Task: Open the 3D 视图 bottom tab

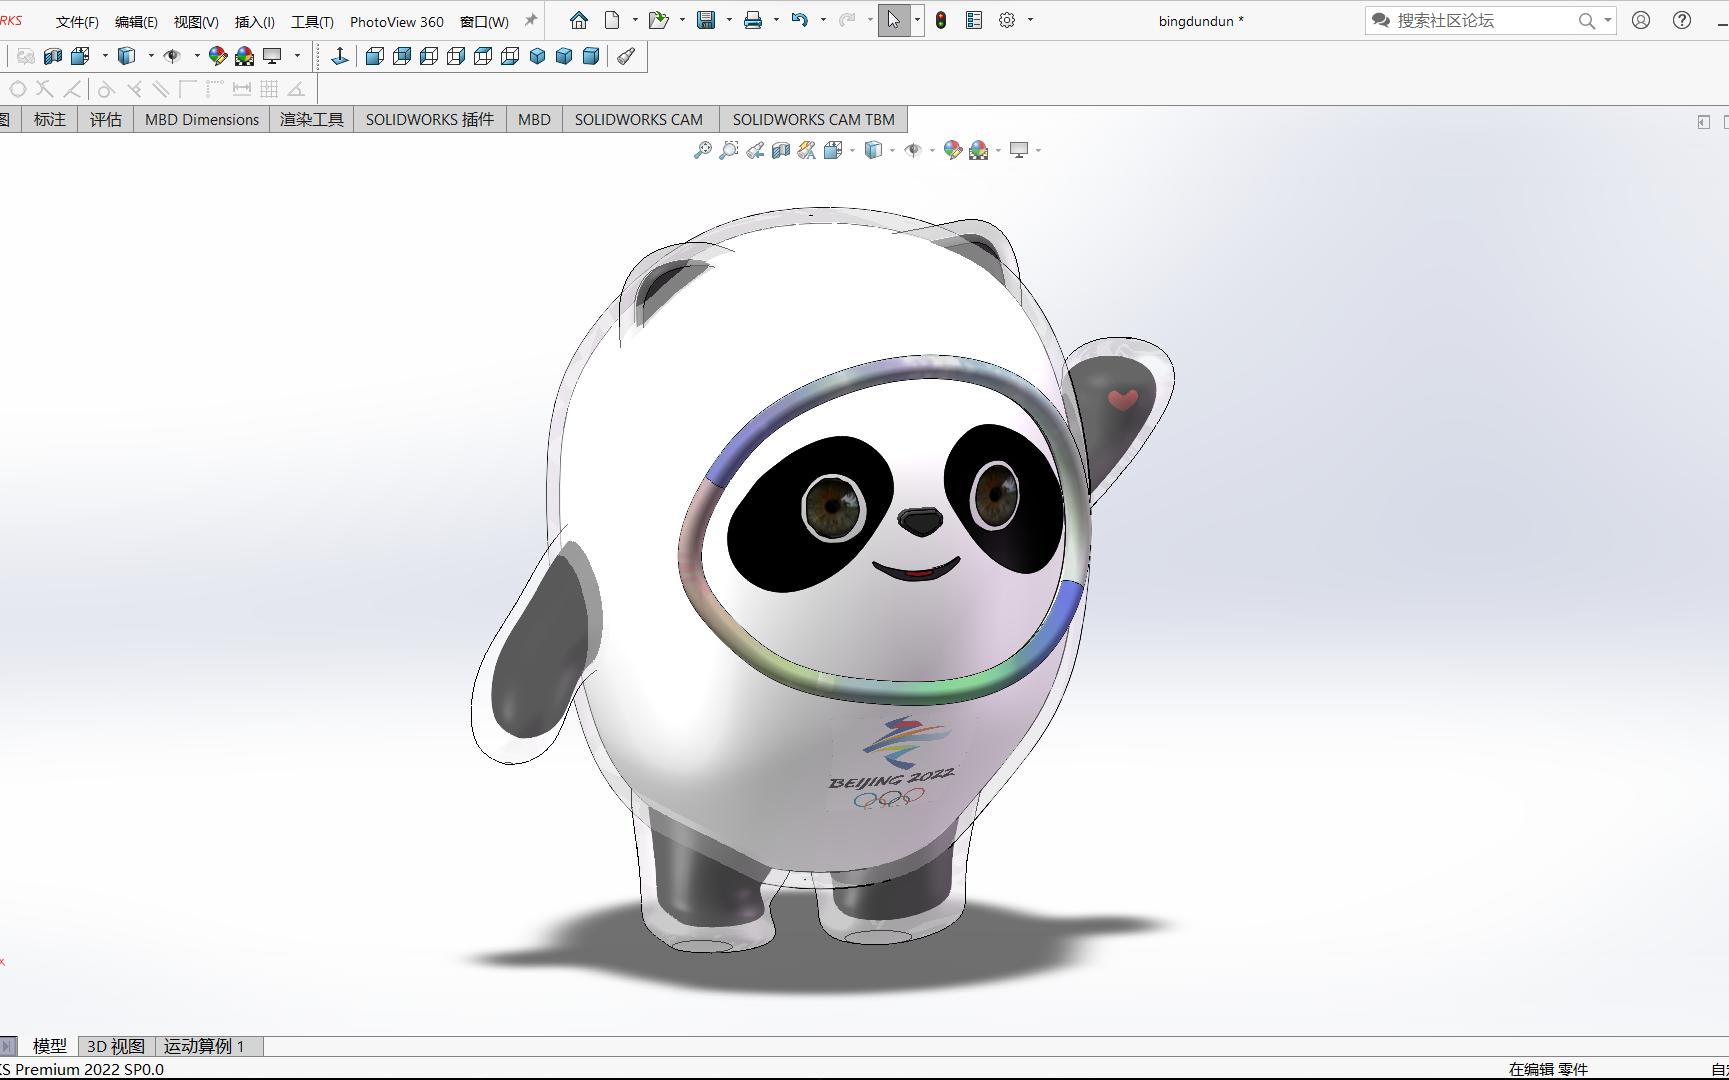Action: pos(116,1046)
